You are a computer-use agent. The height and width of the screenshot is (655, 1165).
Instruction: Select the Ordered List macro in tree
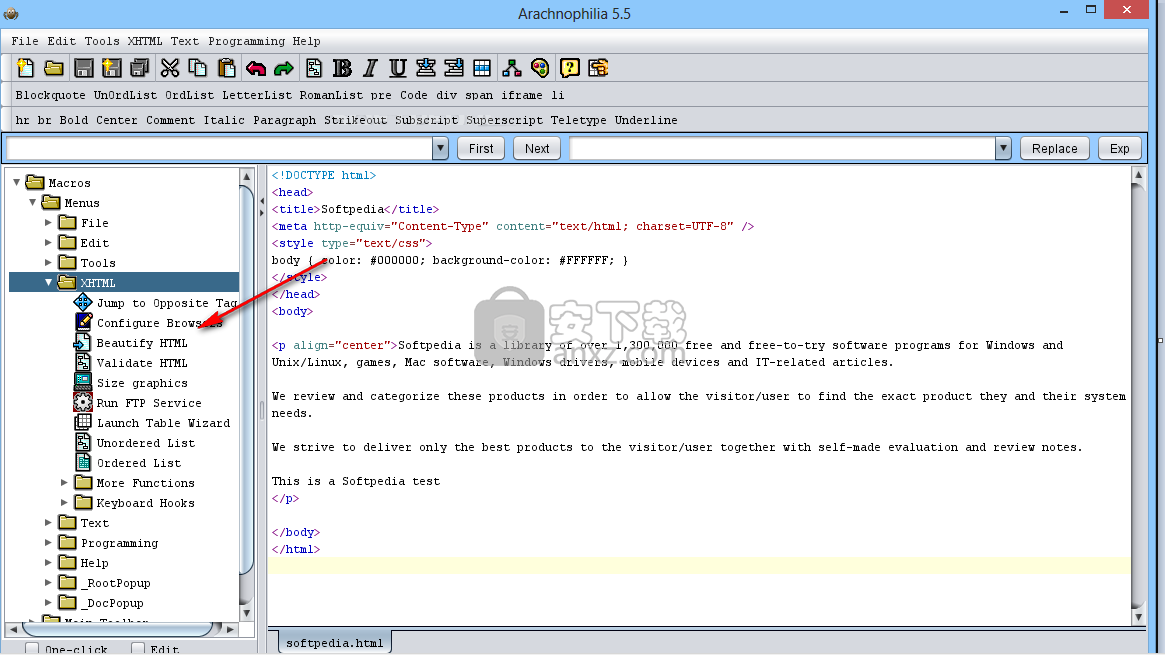coord(139,463)
